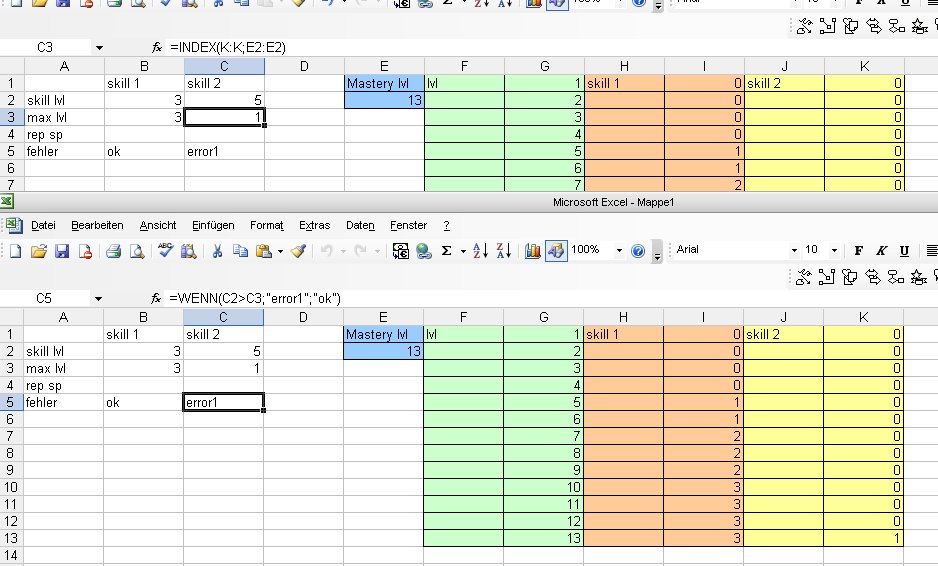Open the 100% zoom dropdown
Image resolution: width=938 pixels, height=566 pixels.
click(619, 250)
